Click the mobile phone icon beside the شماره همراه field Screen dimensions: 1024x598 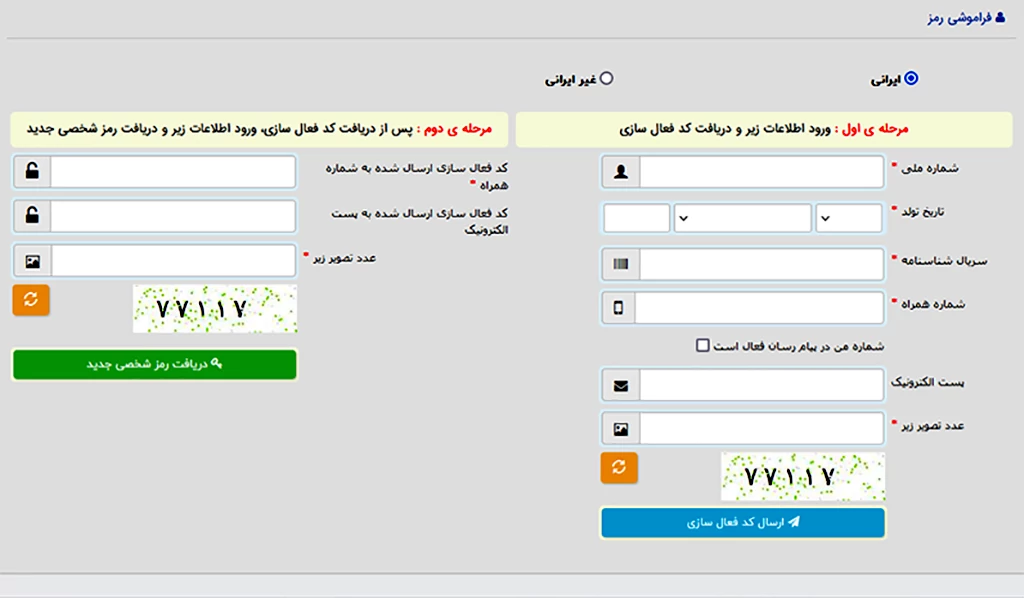click(618, 307)
